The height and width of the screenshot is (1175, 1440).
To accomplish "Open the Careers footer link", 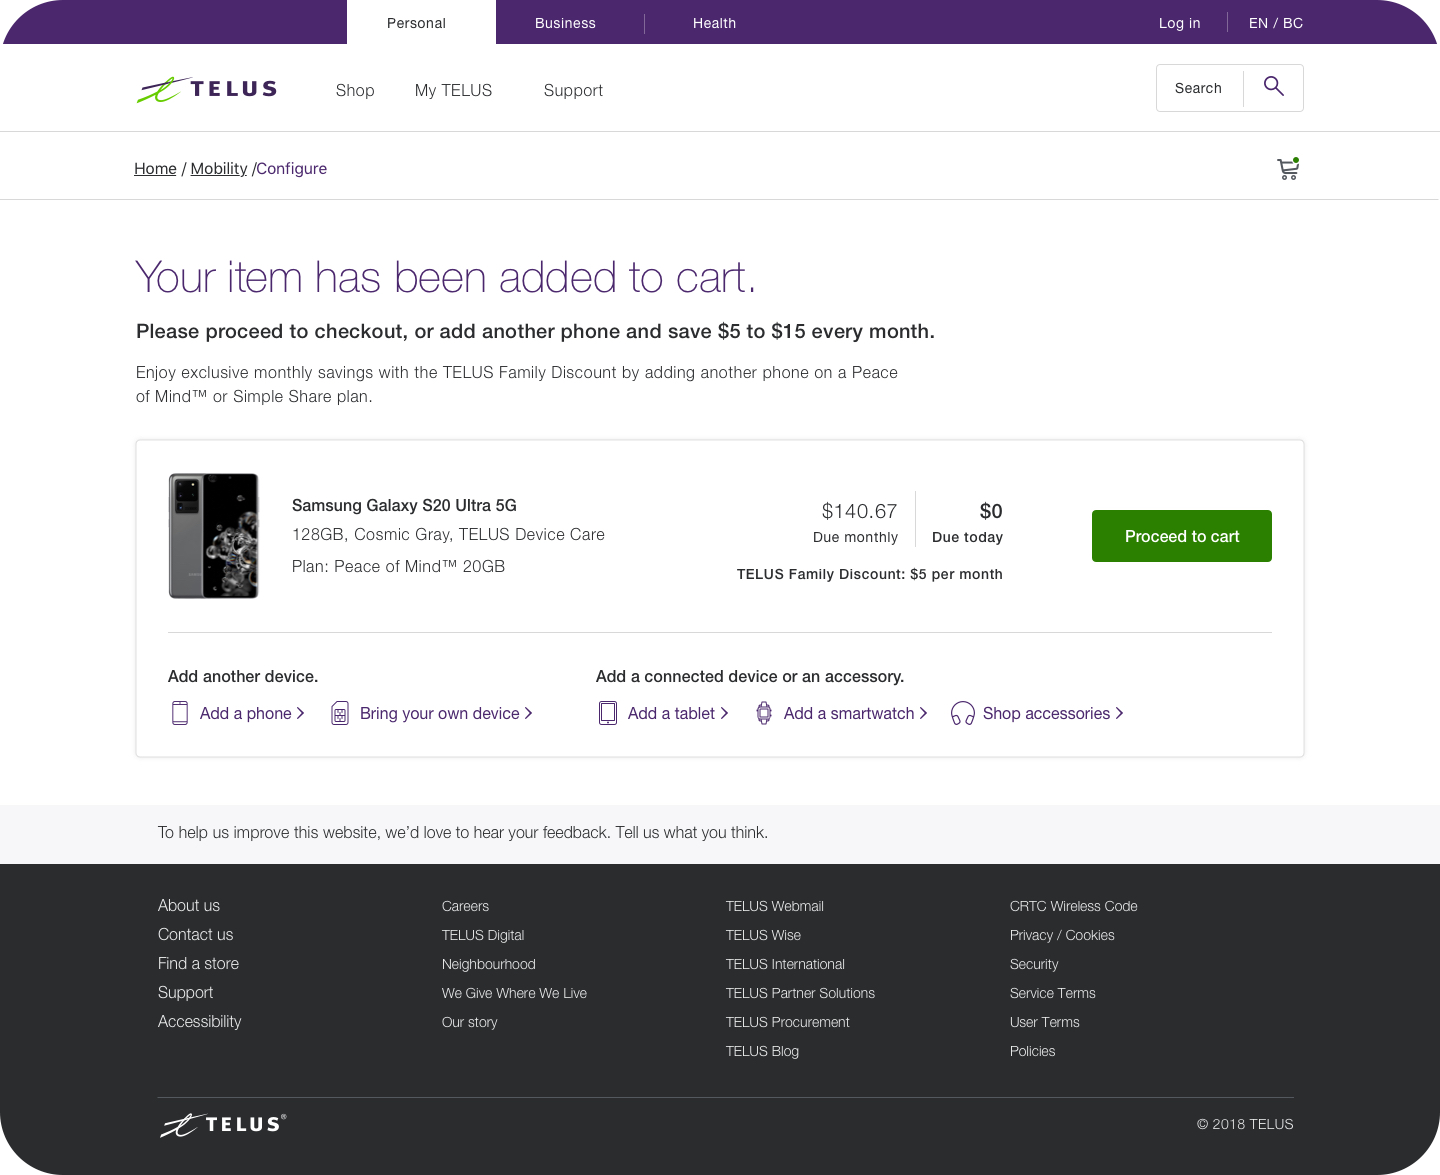I will pos(465,906).
